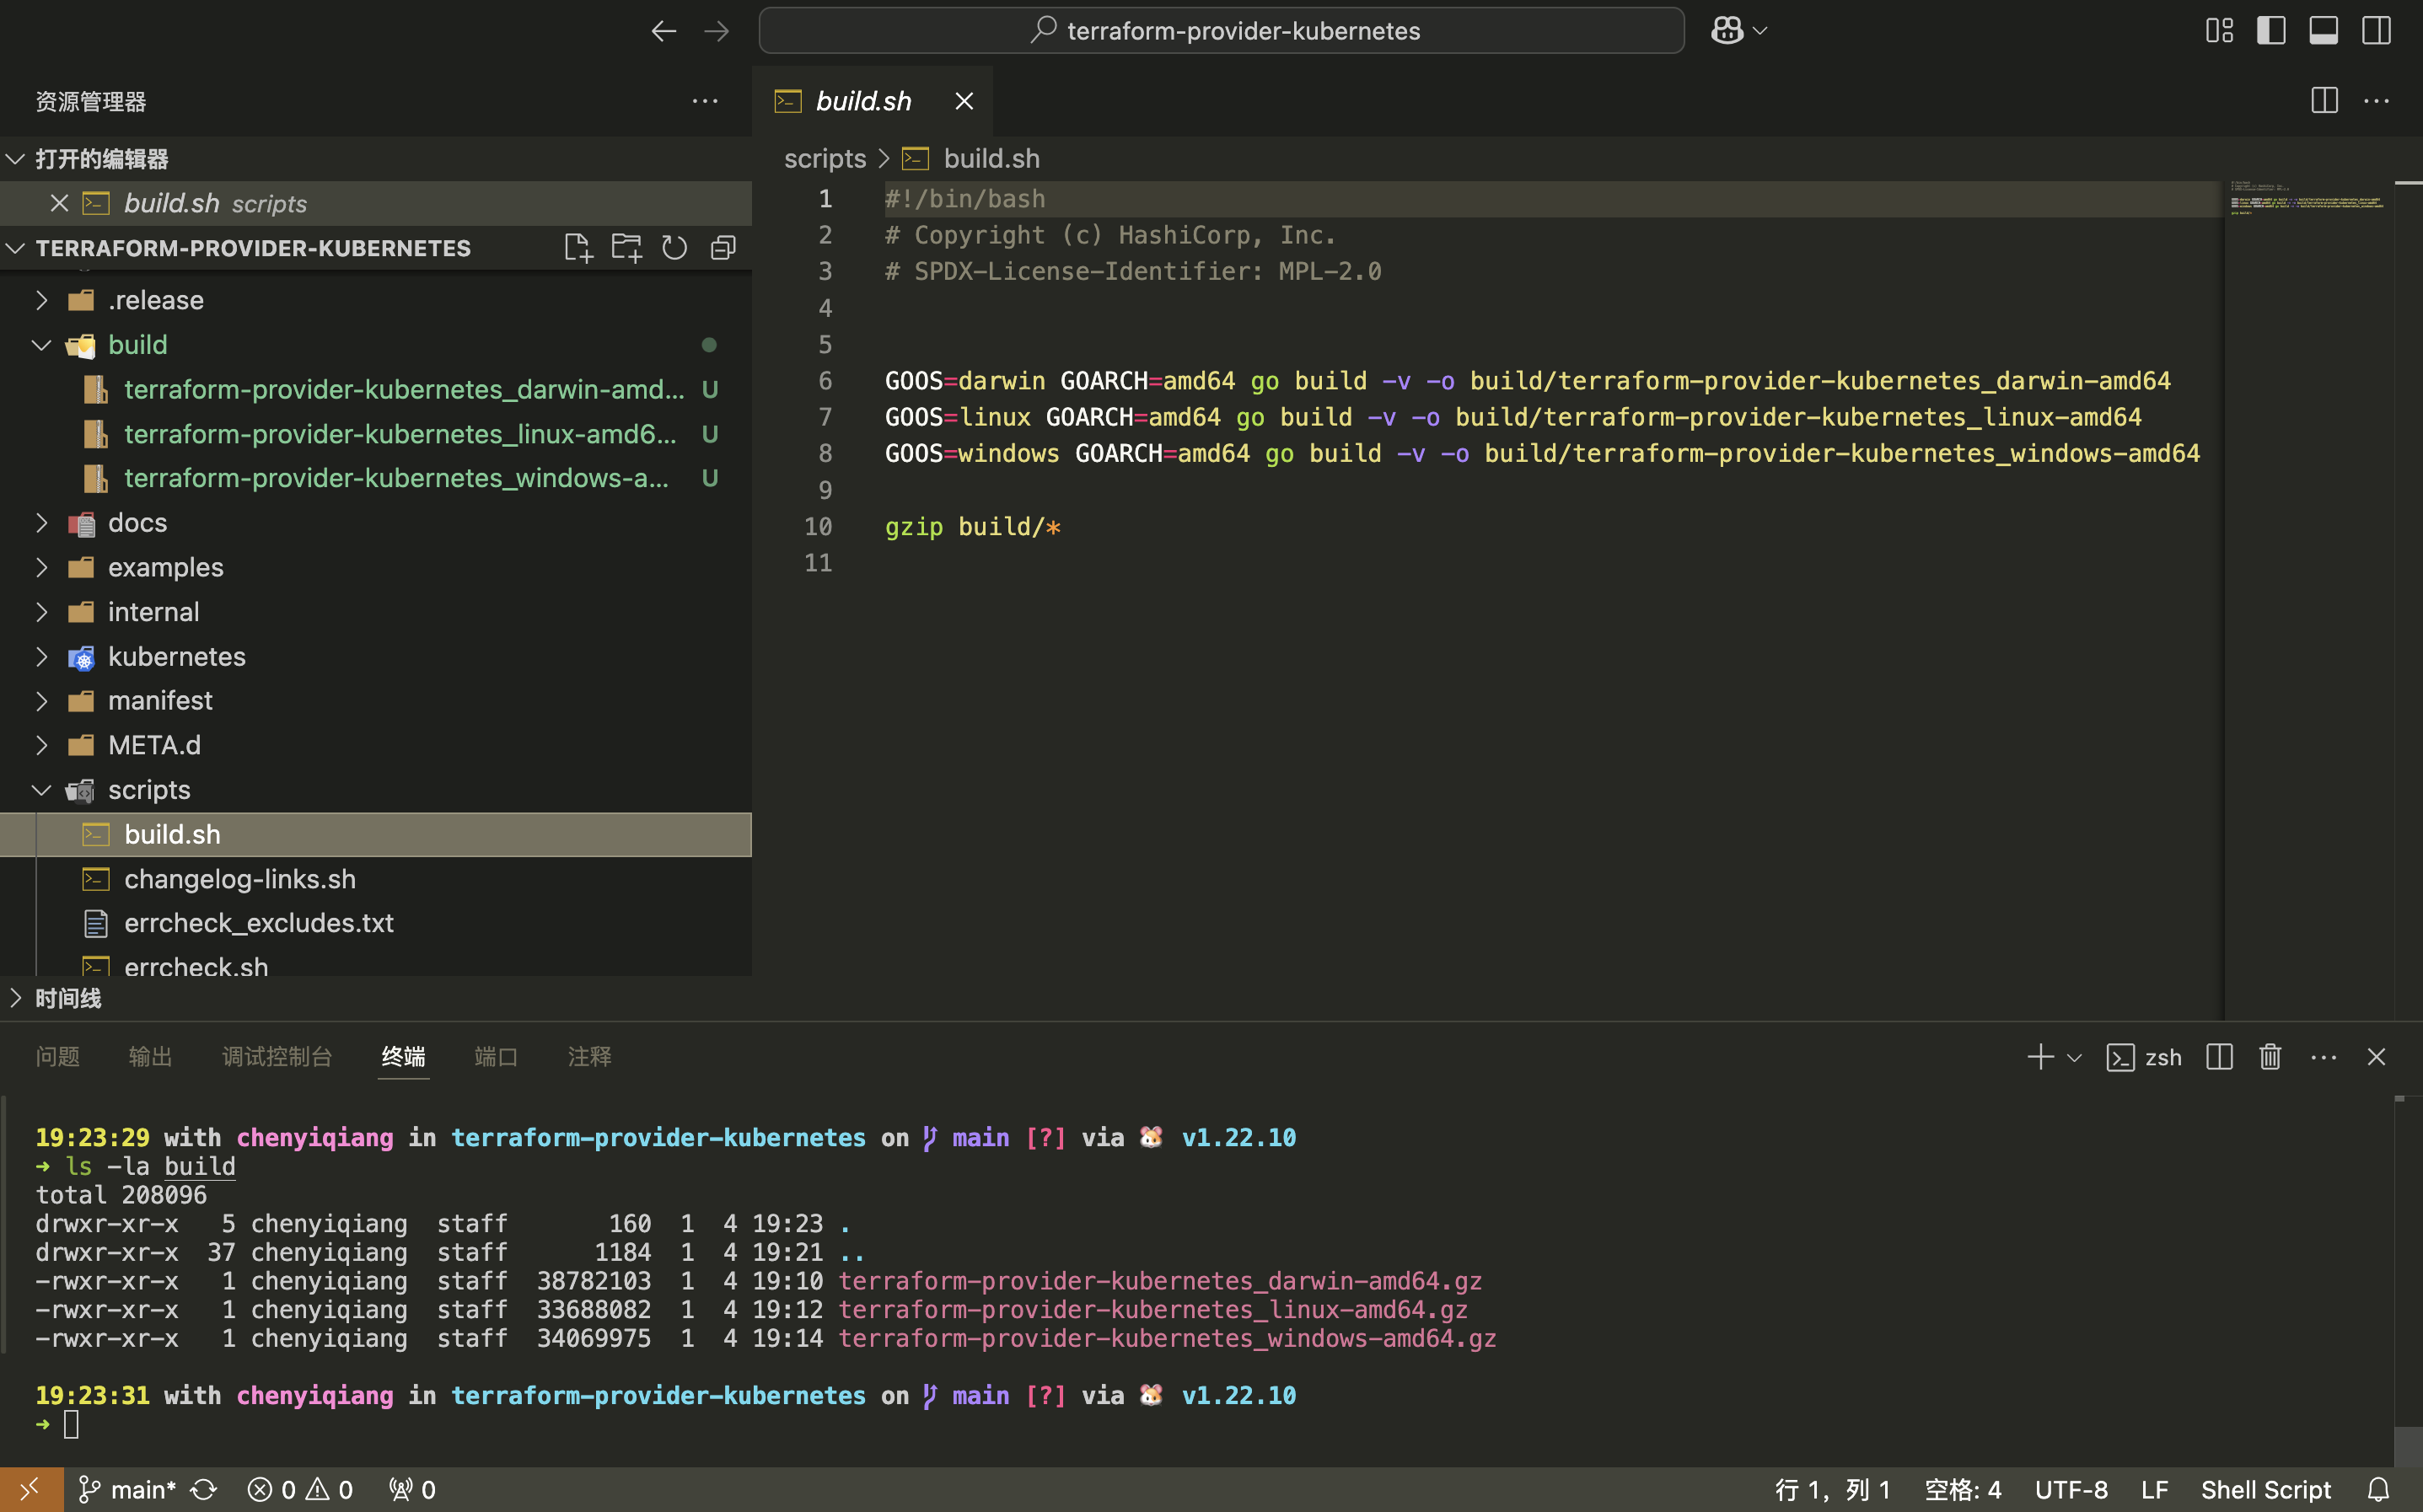Kill the terminal with trash icon
The height and width of the screenshot is (1512, 2423).
pos(2270,1057)
